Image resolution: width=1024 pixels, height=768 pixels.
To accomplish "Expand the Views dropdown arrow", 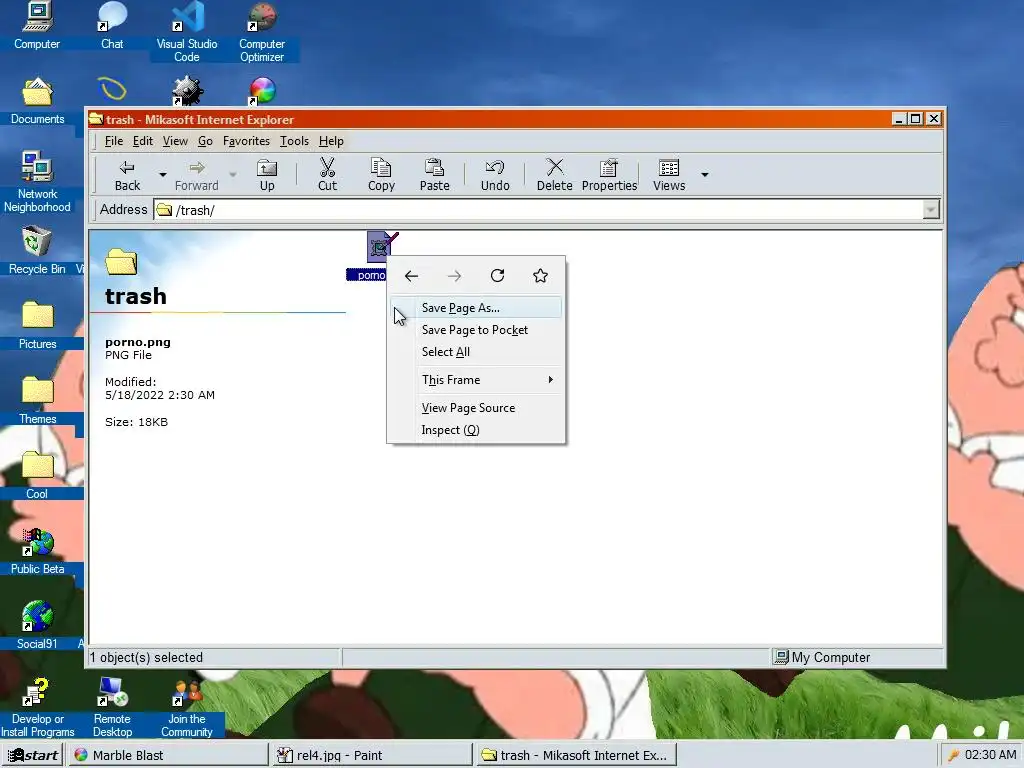I will pyautogui.click(x=705, y=174).
